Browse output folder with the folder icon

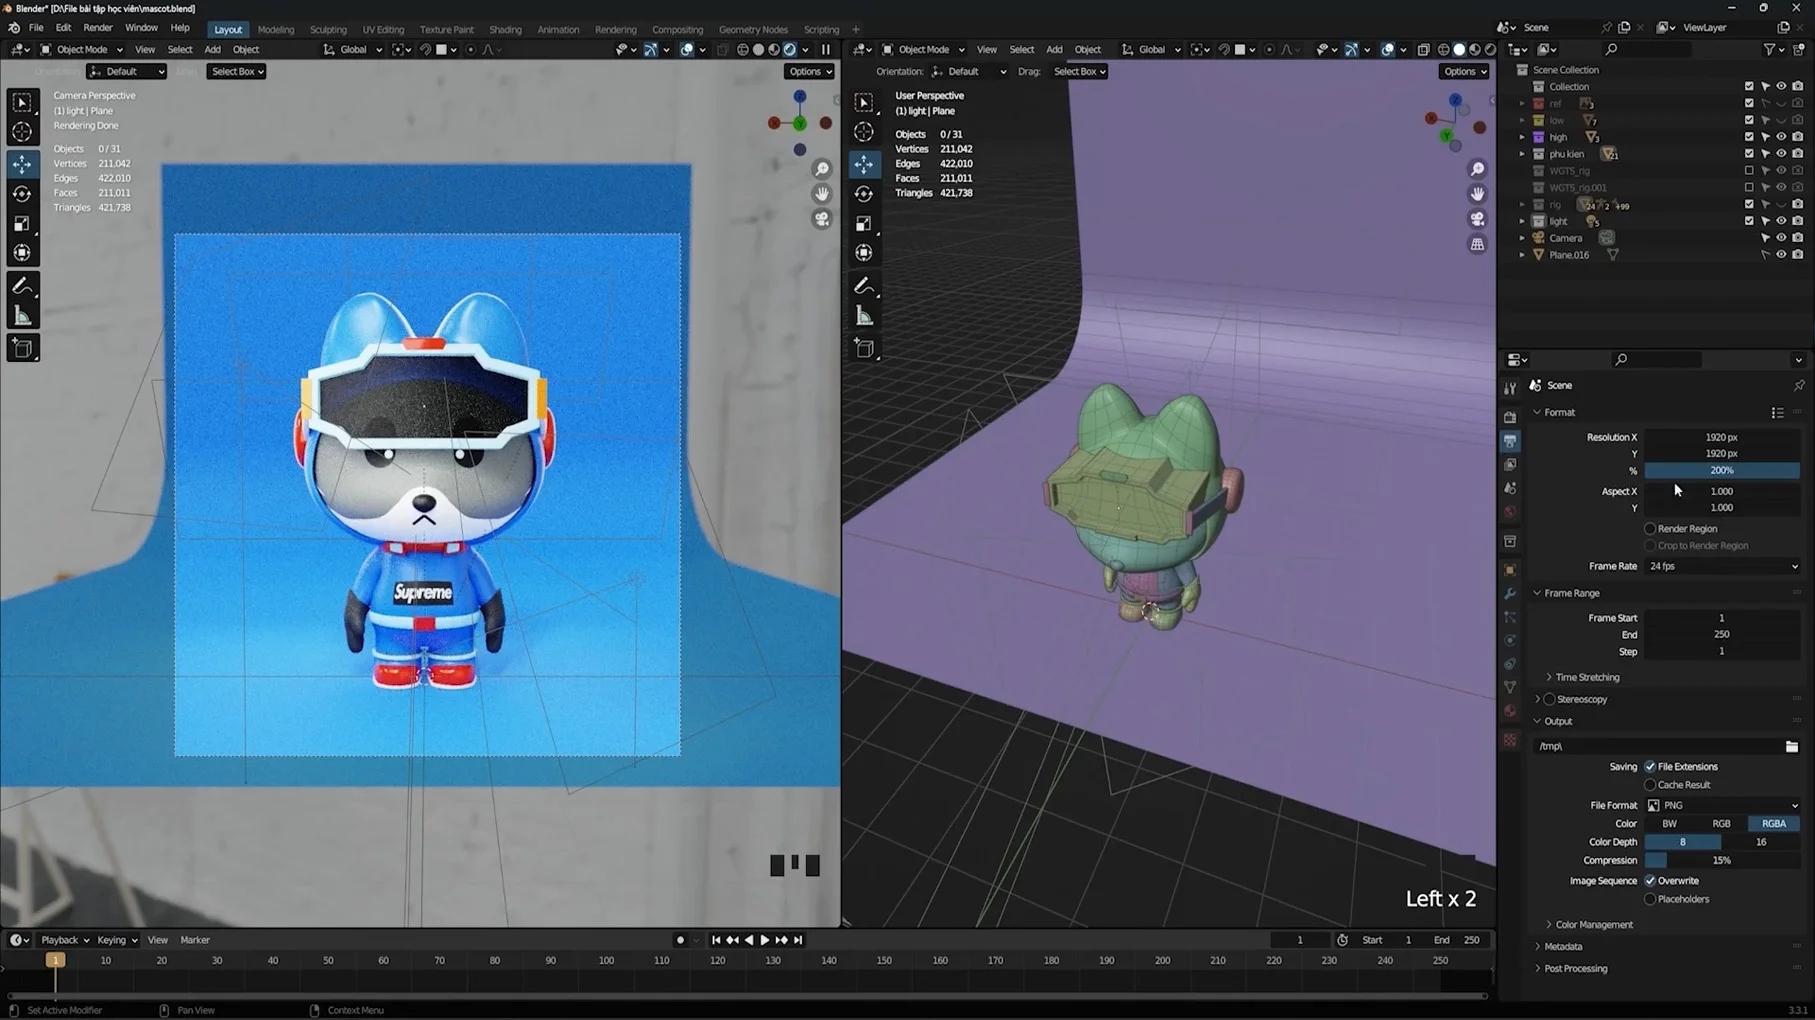coord(1791,747)
